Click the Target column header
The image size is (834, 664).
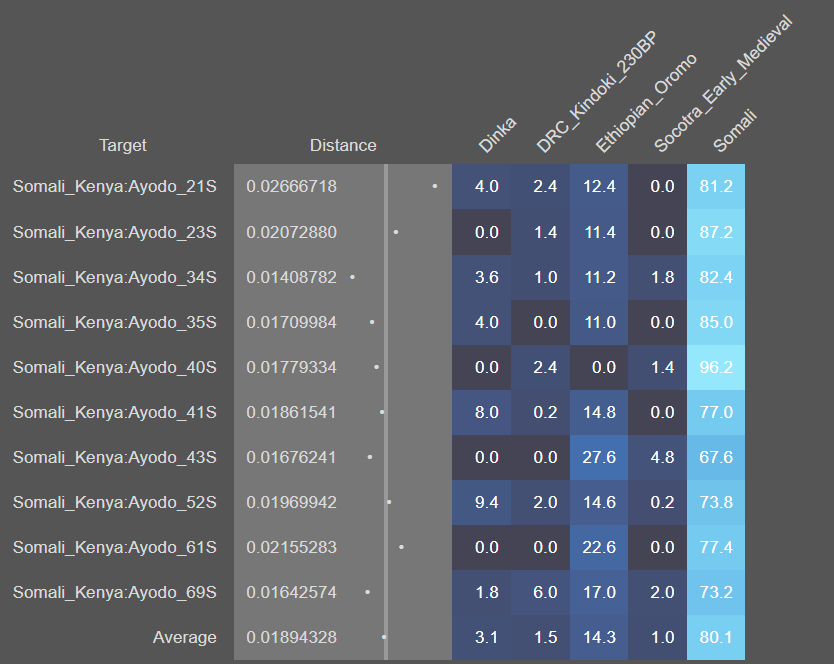click(x=122, y=145)
